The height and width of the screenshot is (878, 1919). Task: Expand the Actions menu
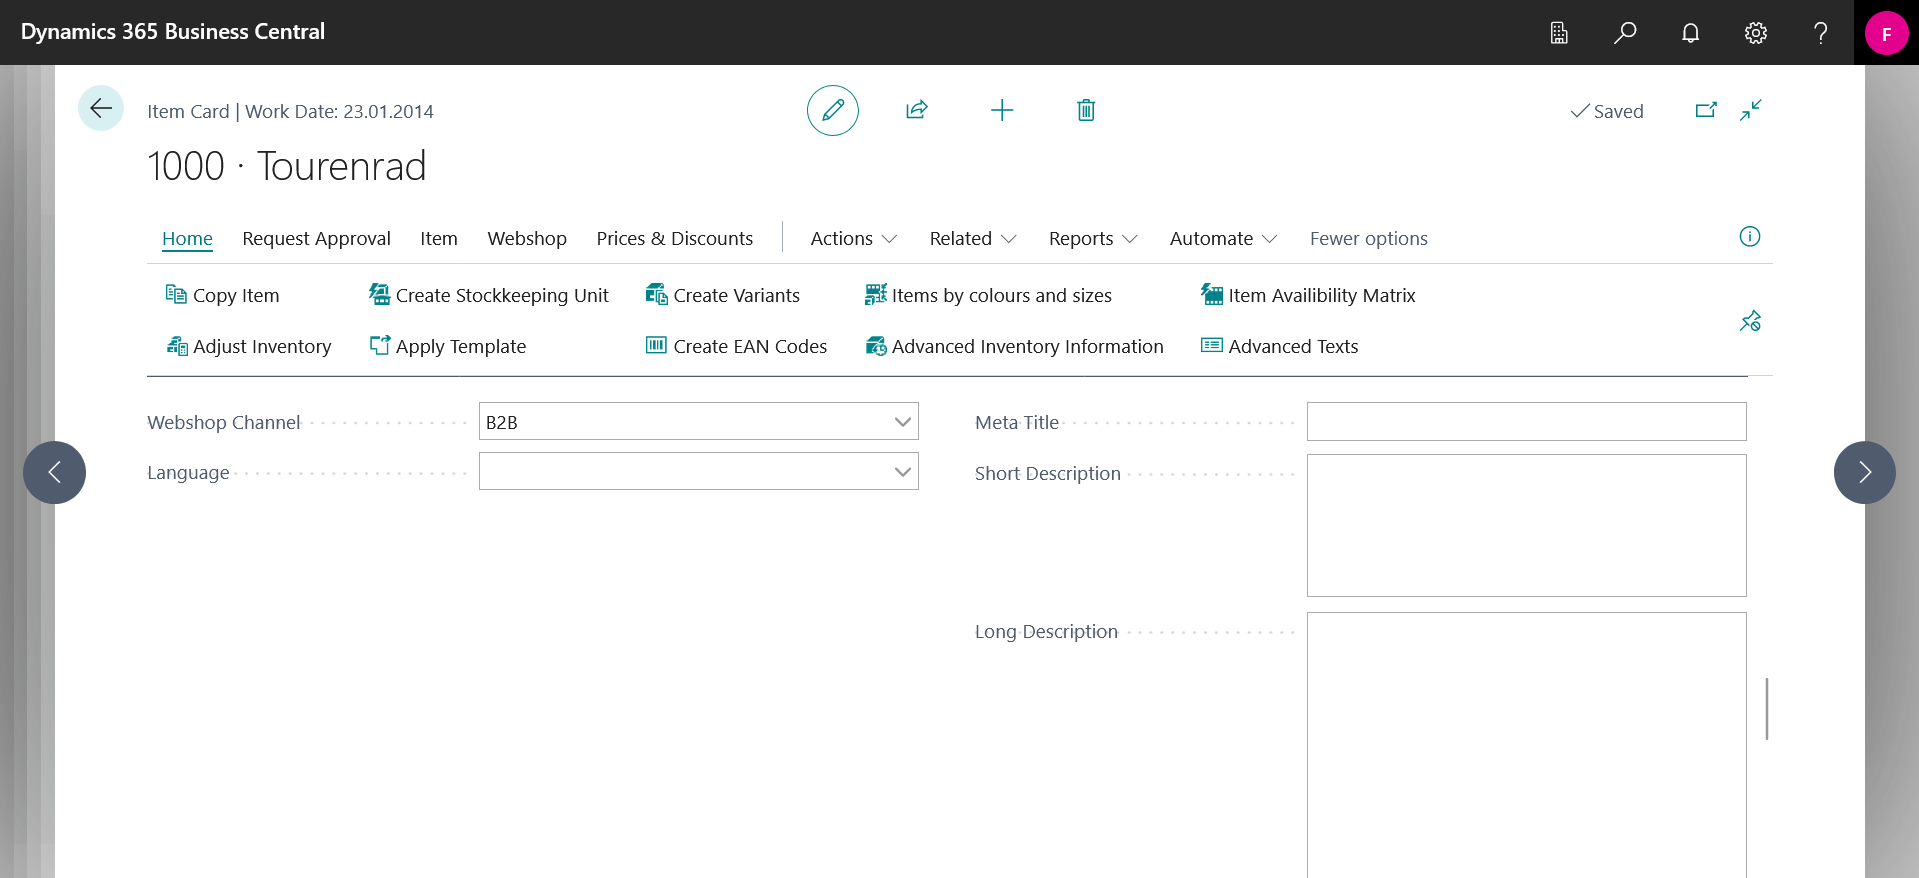click(x=854, y=238)
